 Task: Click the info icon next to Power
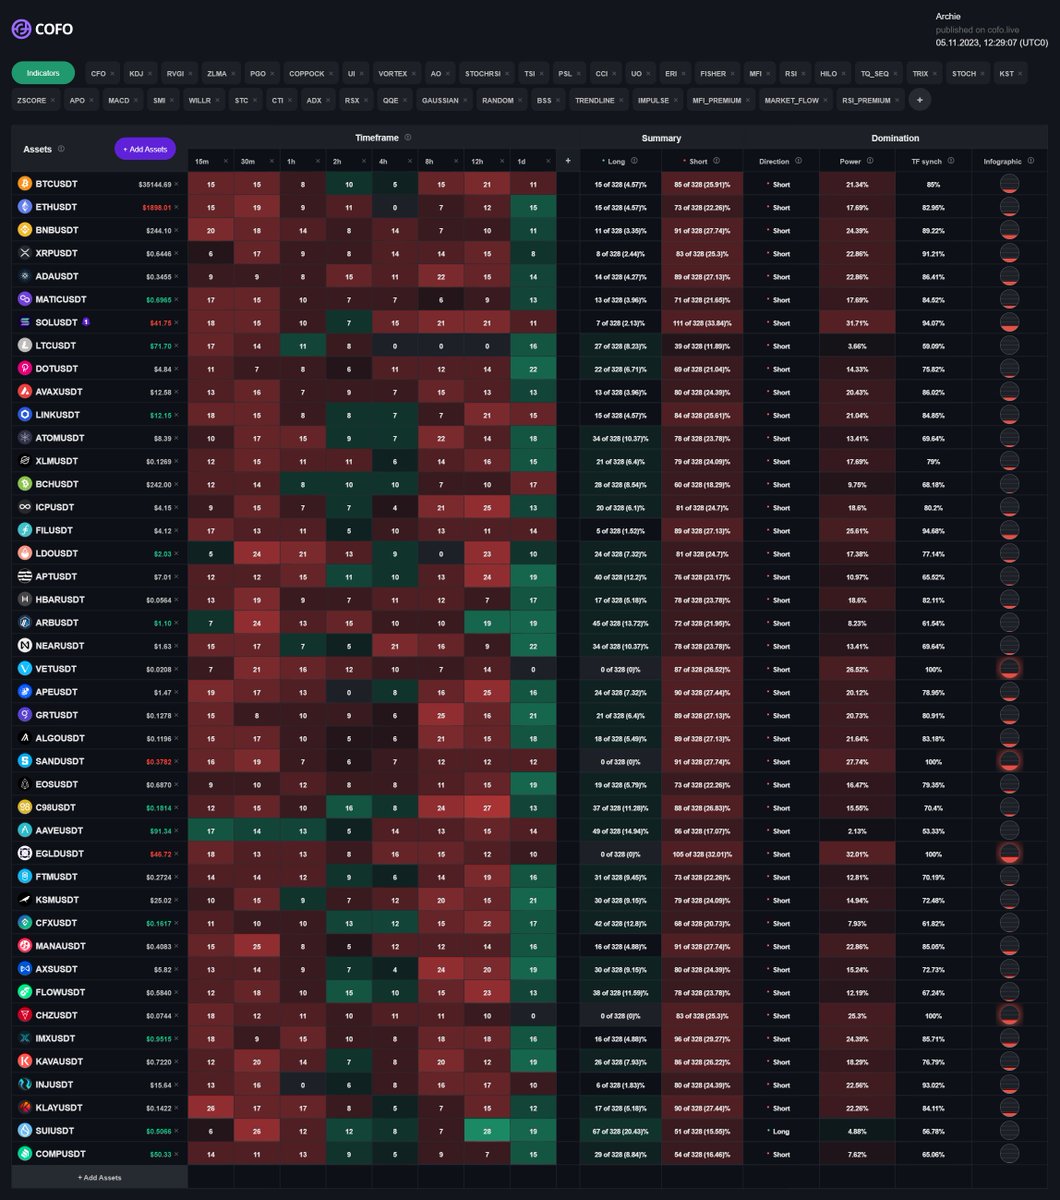(x=870, y=161)
